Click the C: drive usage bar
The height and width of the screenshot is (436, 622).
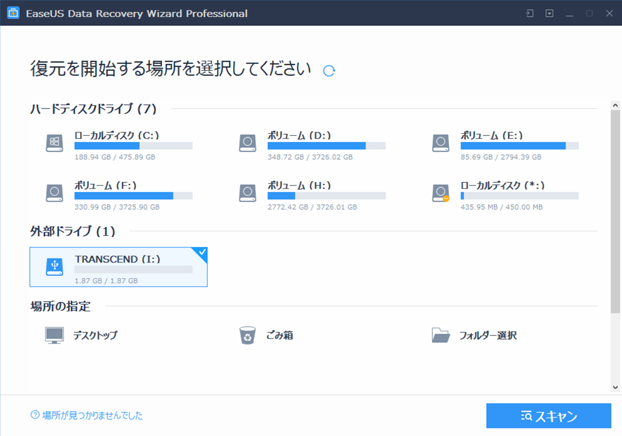(x=133, y=146)
